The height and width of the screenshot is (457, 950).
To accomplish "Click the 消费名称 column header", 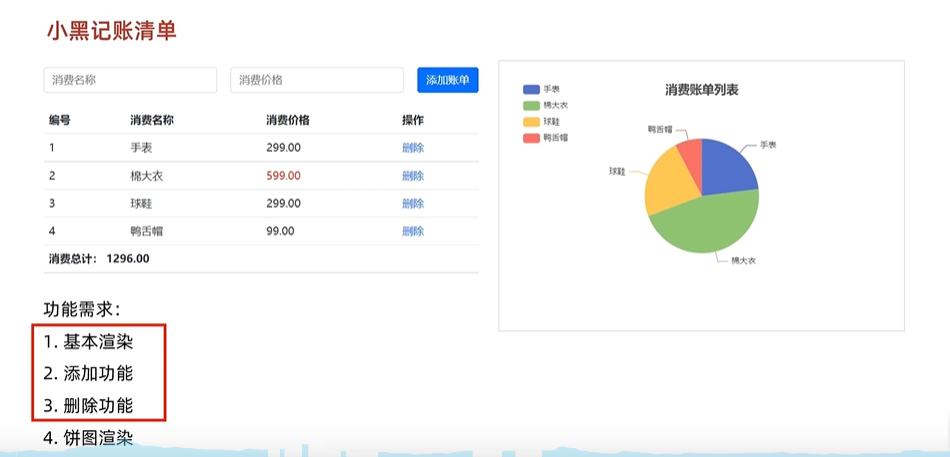I will tap(152, 120).
